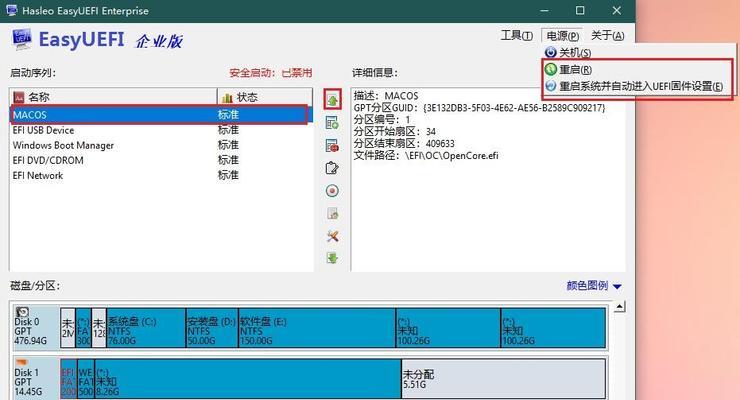This screenshot has height=400, width=740.
Task: Select the 未知 8.26G partition on Disk 1
Action: 248,379
